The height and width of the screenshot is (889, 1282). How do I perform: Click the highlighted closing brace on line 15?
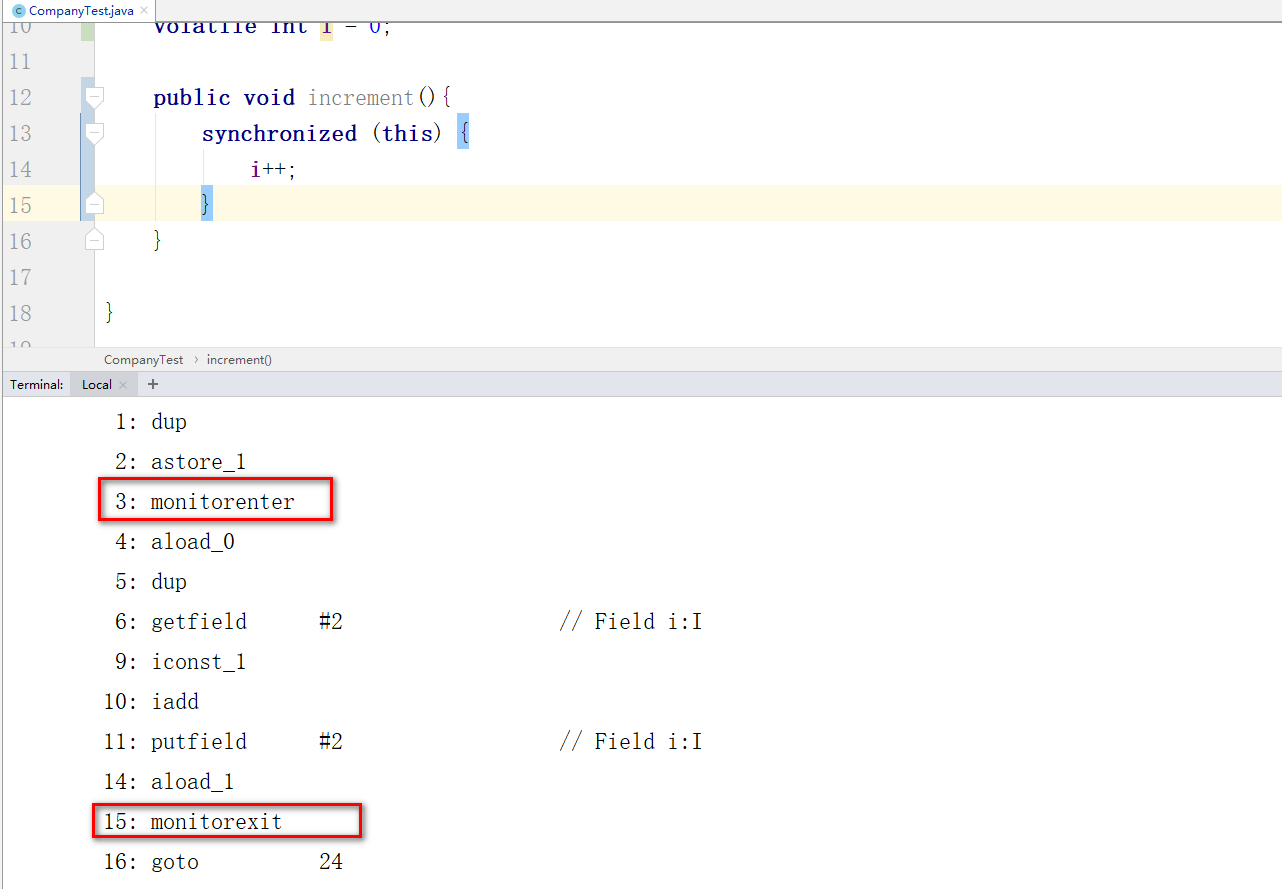206,204
